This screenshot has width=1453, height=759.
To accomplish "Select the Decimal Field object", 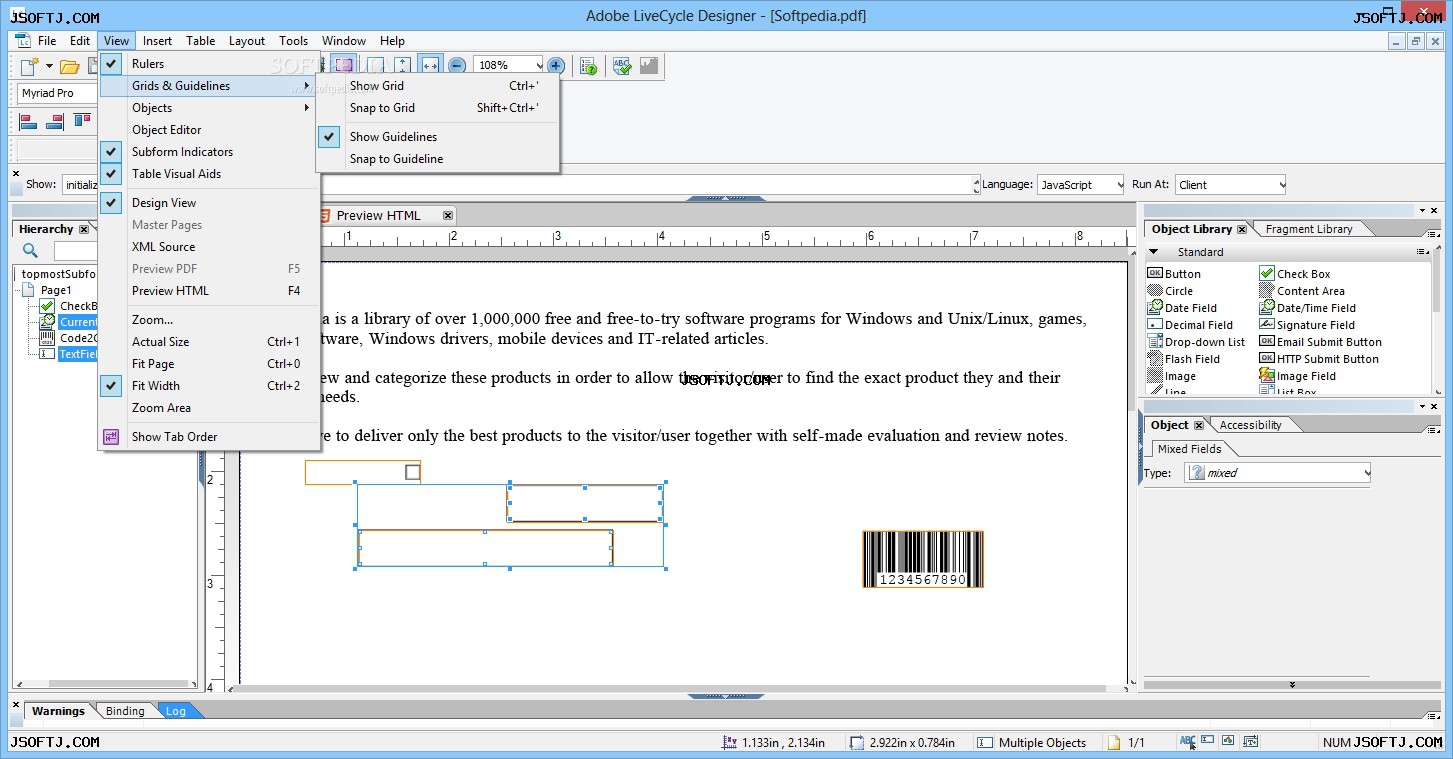I will pos(1190,325).
